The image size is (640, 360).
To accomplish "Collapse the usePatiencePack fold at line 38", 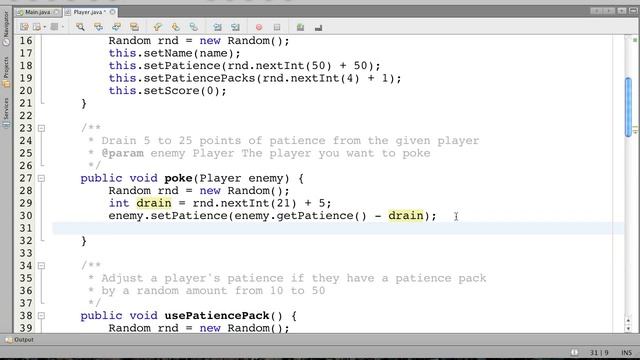I will 41,316.
